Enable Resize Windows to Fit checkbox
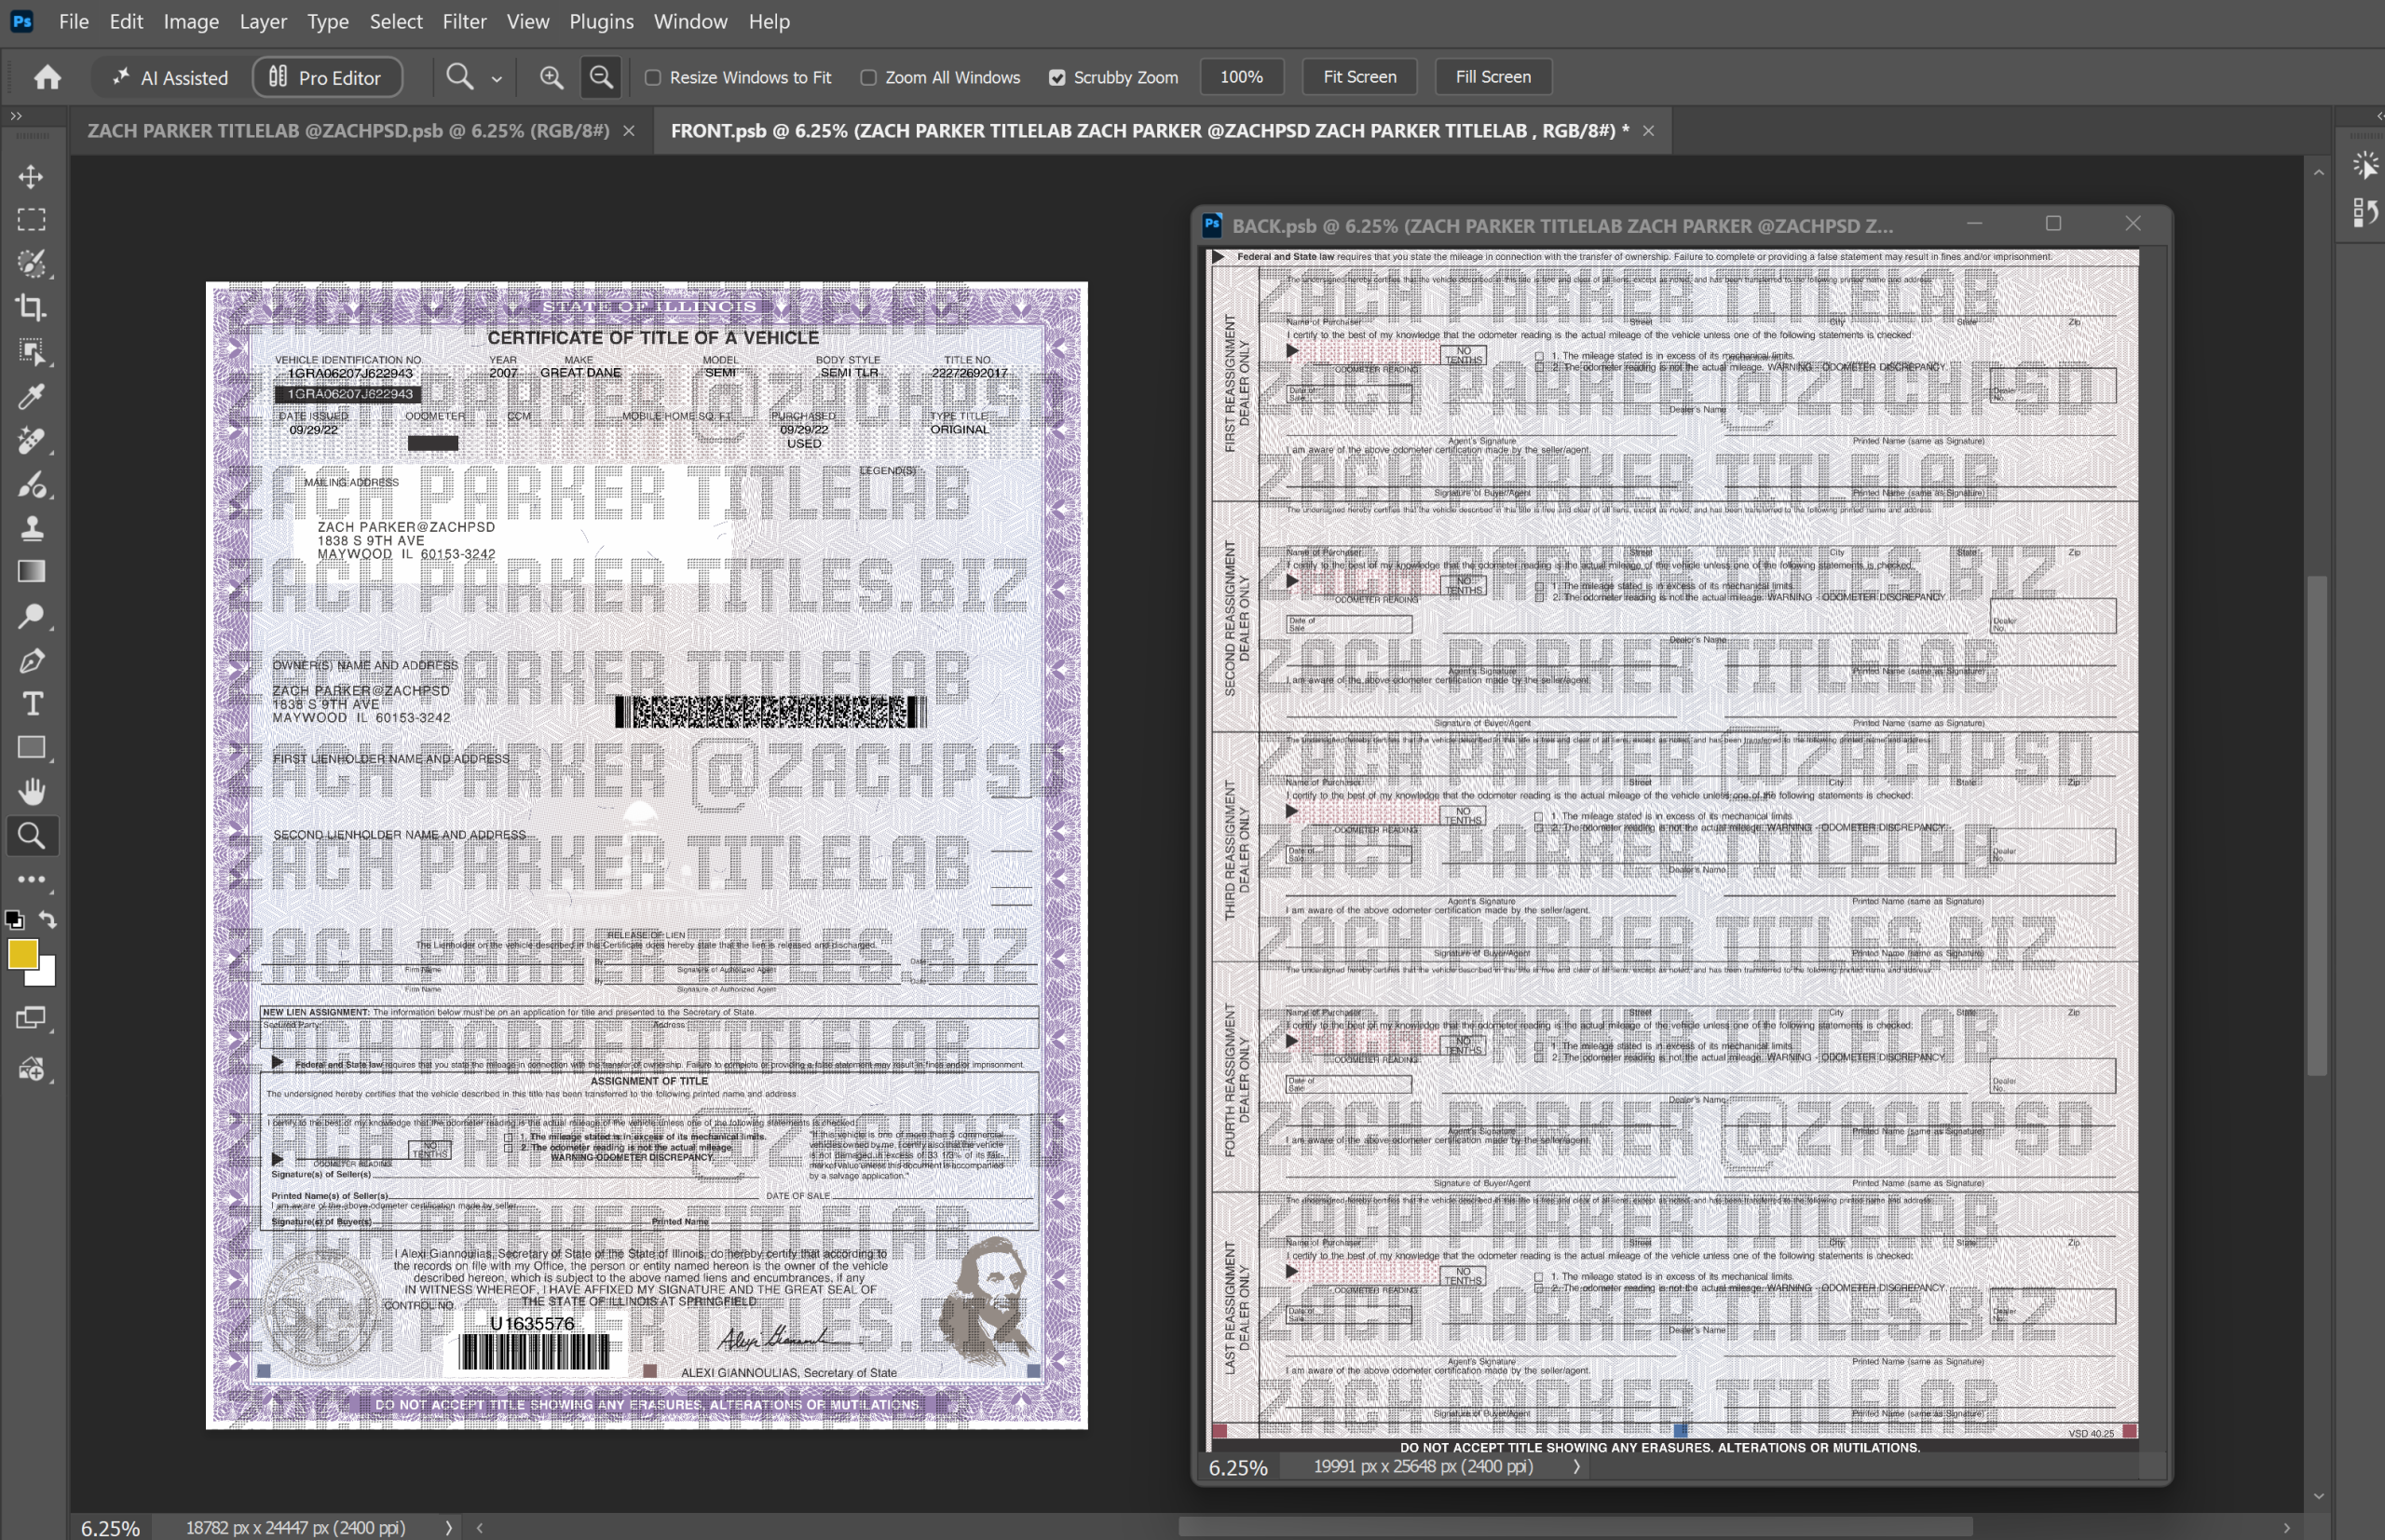 [x=653, y=77]
